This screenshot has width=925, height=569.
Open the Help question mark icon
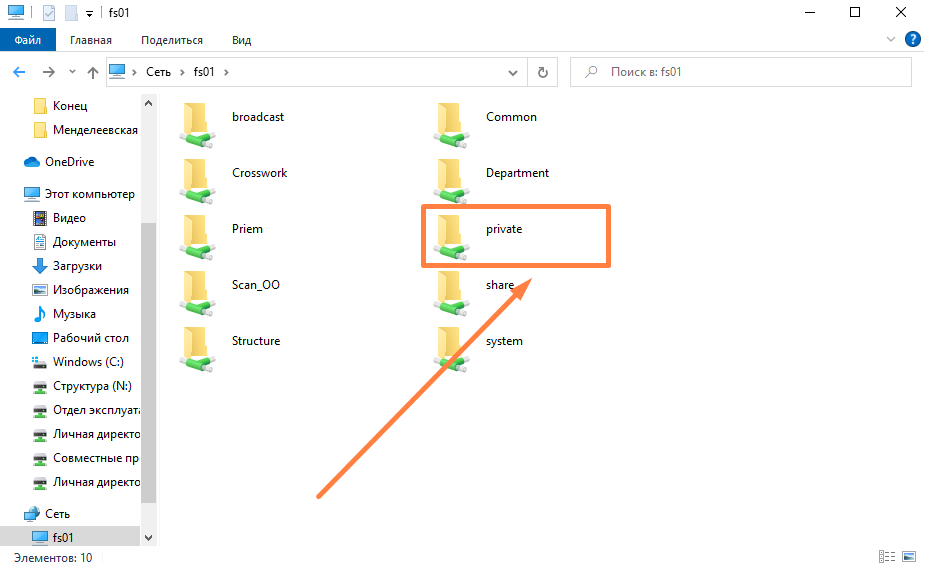point(912,40)
